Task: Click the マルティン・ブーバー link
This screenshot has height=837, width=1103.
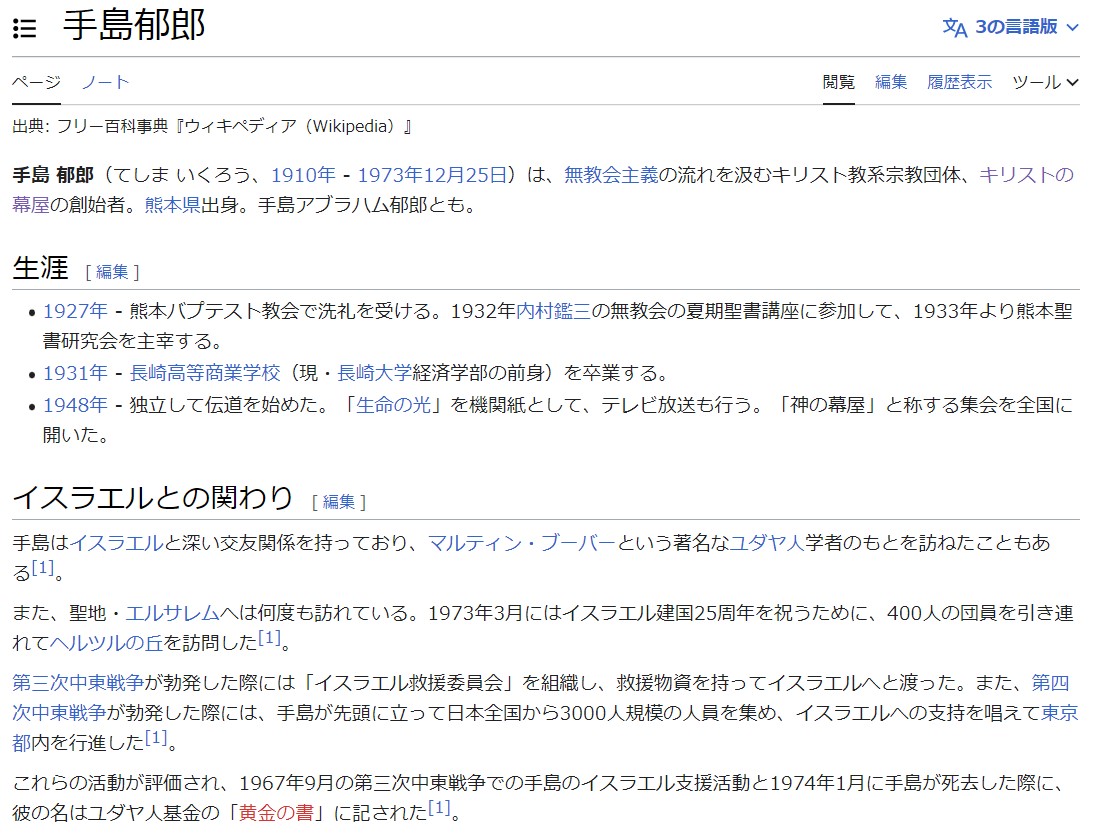Action: [521, 543]
